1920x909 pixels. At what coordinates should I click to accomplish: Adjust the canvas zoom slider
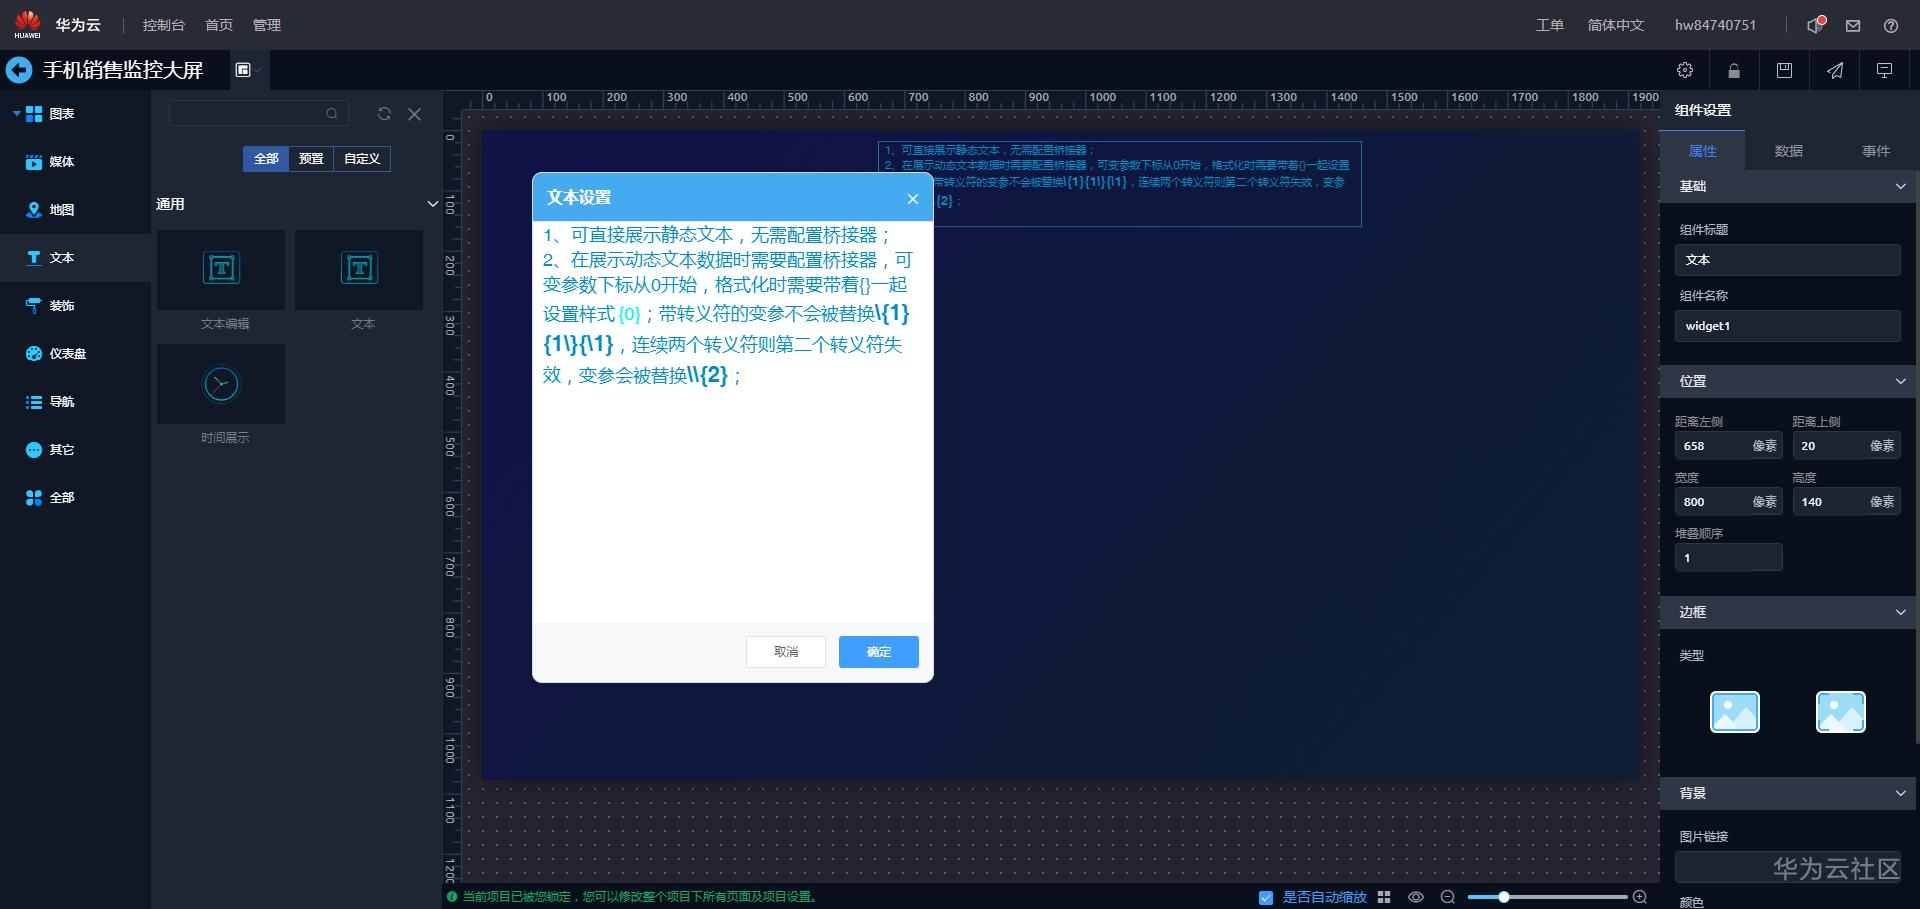point(1503,897)
